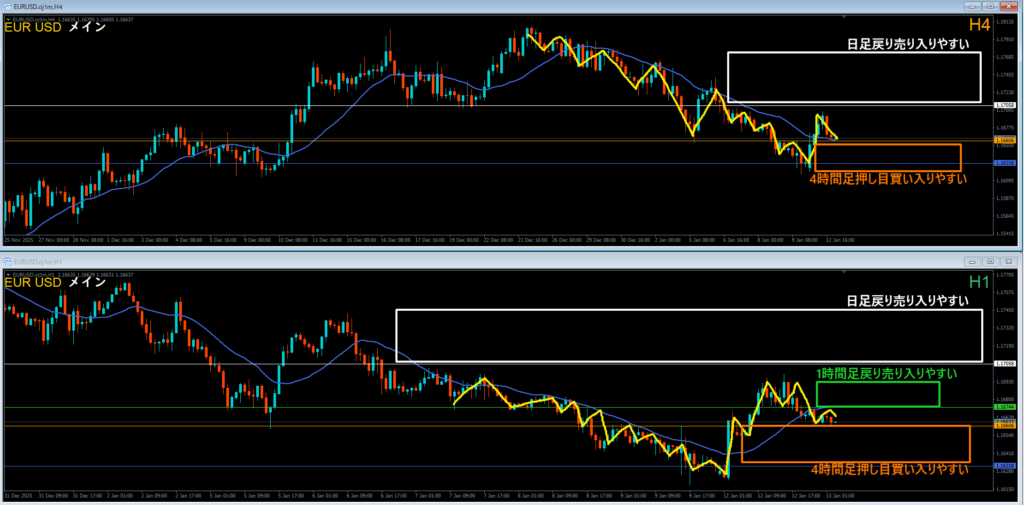Click the blue 1.16318 price label on H1
This screenshot has width=1024, height=505.
pyautogui.click(x=1002, y=466)
